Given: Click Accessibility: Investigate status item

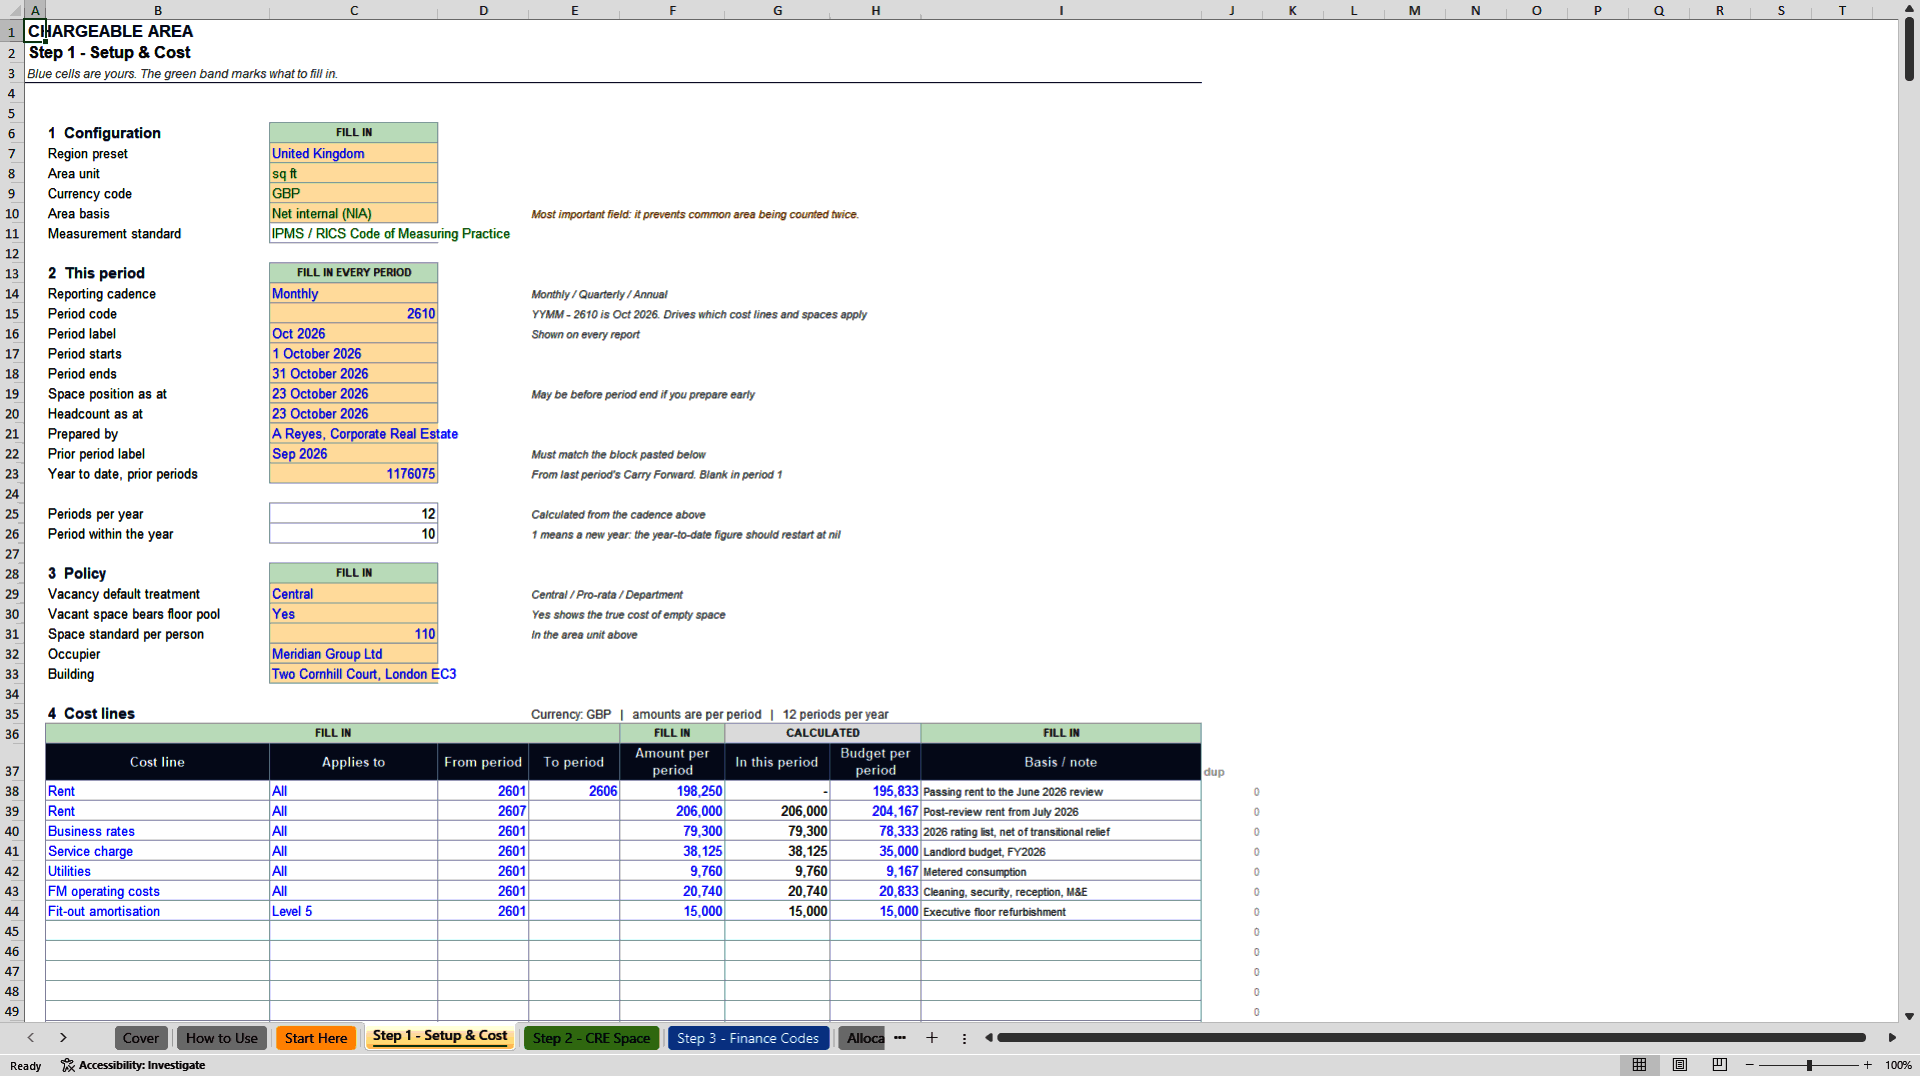Looking at the screenshot, I should [133, 1065].
